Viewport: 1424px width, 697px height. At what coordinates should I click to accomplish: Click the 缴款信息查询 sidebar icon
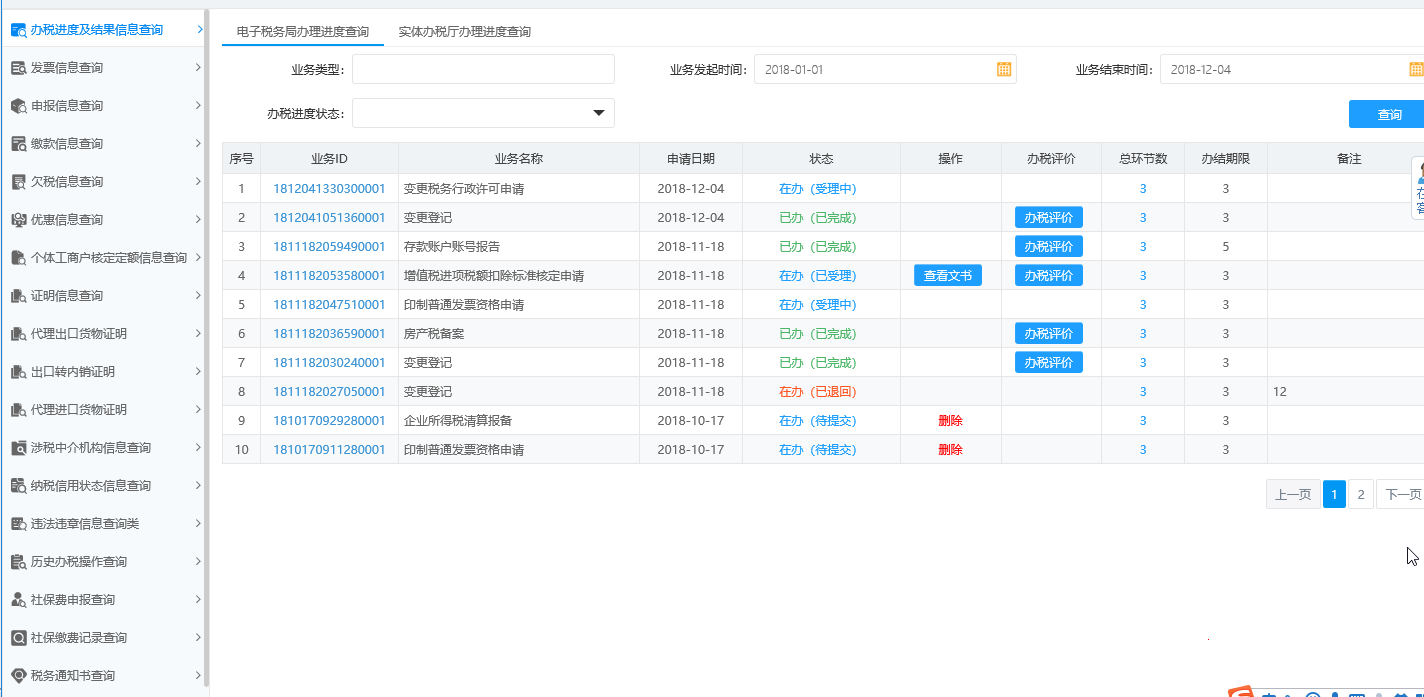click(18, 144)
